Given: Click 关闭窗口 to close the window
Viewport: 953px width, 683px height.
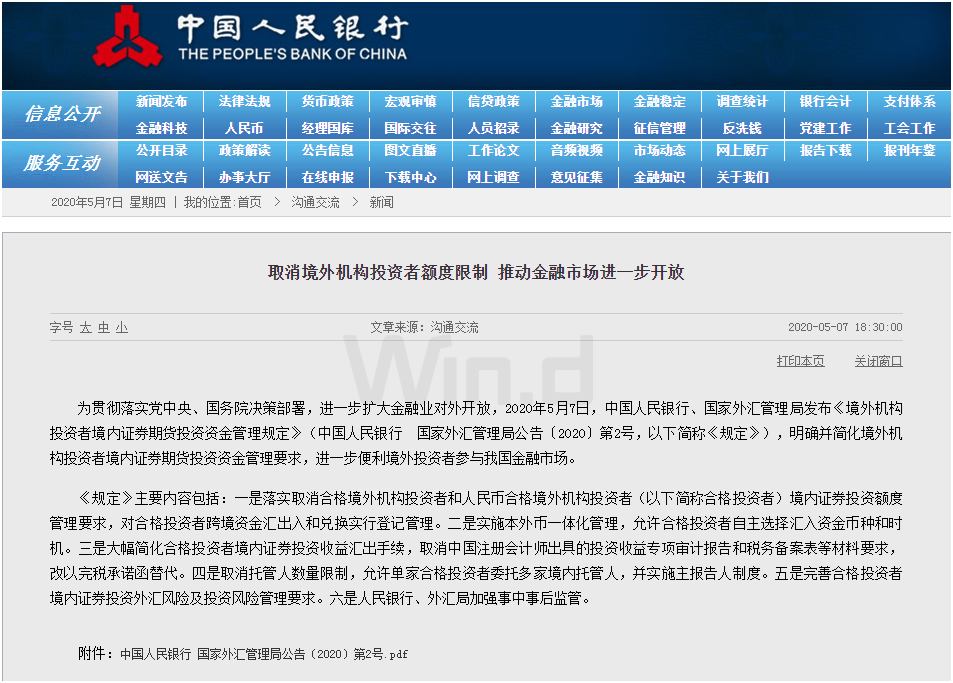Looking at the screenshot, I should coord(878,361).
